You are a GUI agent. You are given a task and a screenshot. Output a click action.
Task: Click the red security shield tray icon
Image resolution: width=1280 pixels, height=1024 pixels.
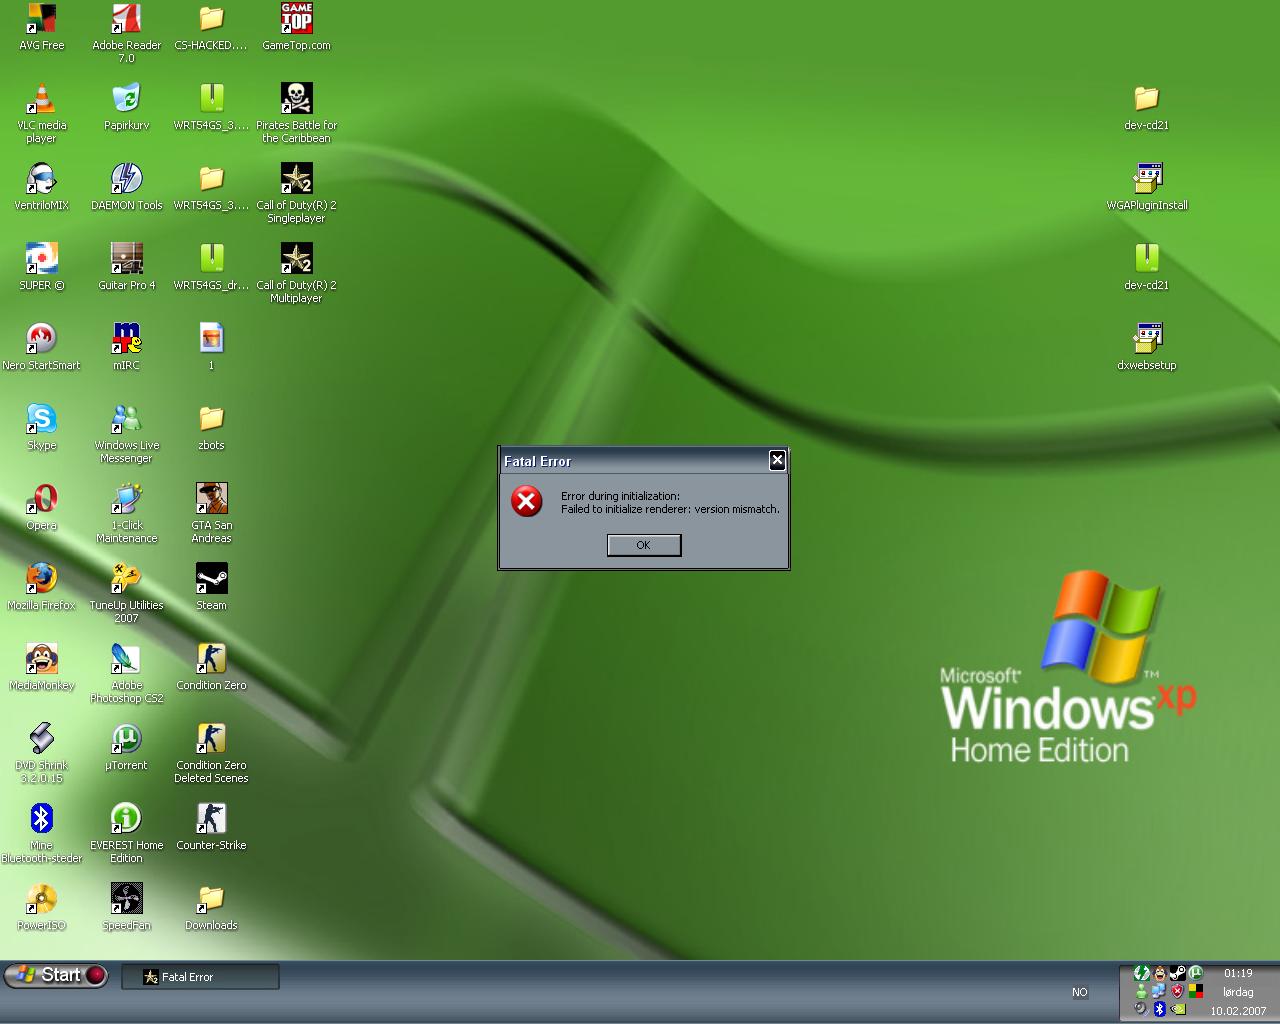click(1177, 991)
